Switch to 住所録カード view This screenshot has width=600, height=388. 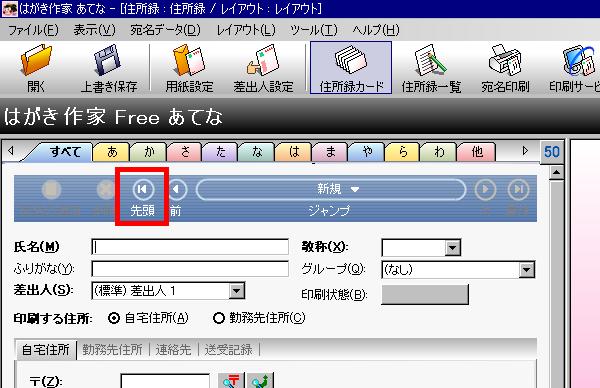coord(351,68)
